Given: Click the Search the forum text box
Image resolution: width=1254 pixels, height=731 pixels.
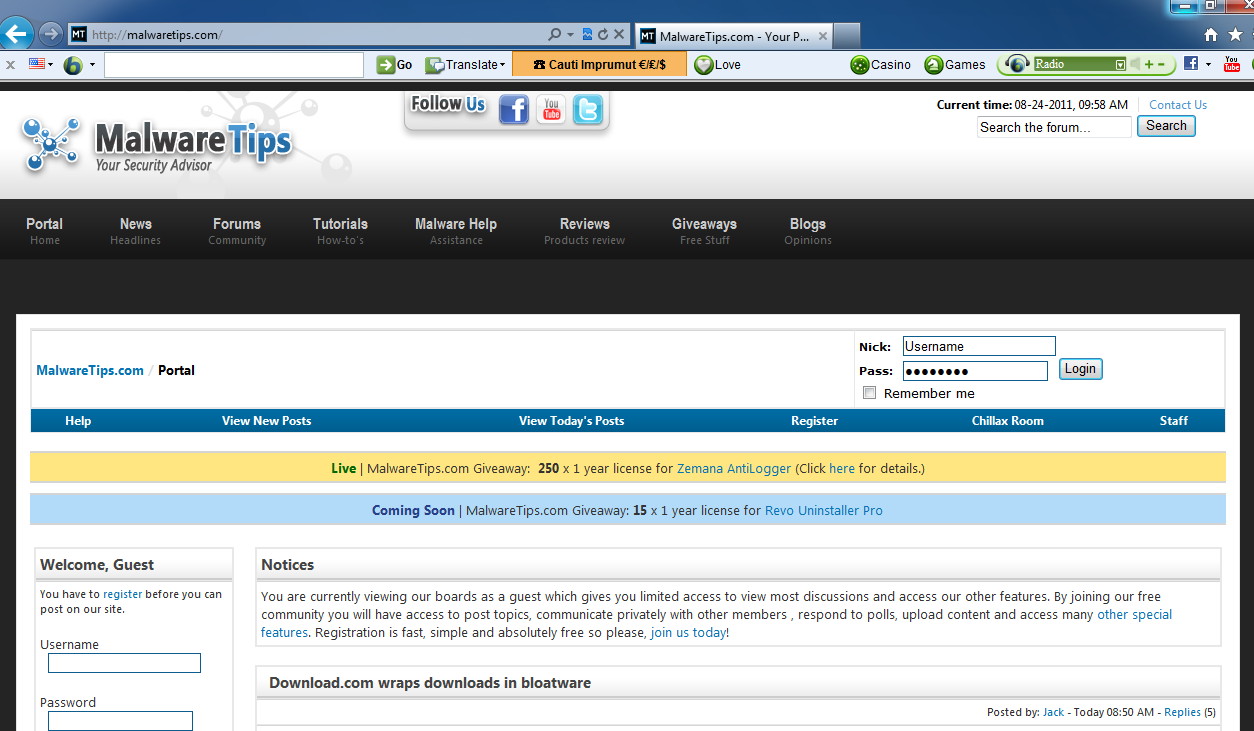Looking at the screenshot, I should [1054, 127].
